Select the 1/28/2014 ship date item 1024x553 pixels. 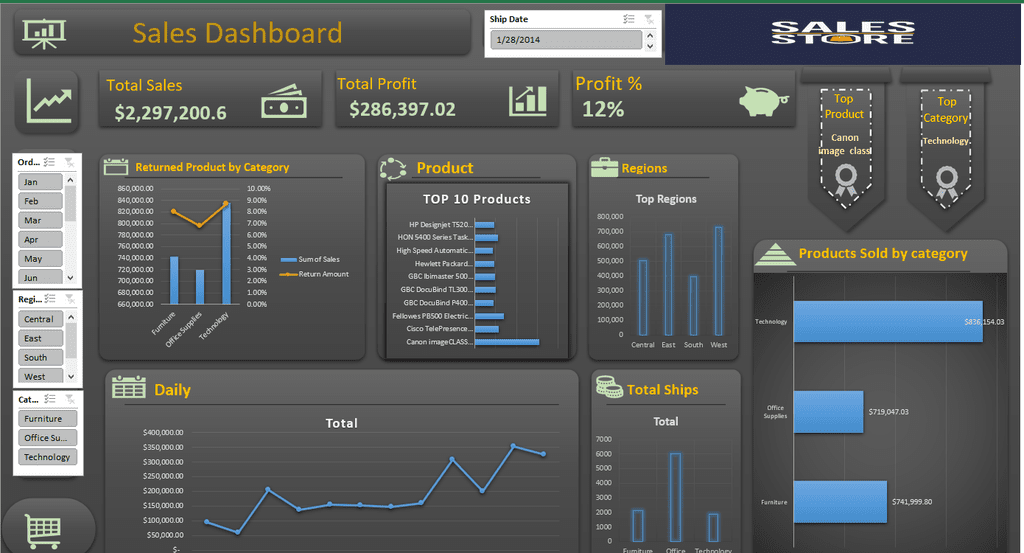[566, 40]
